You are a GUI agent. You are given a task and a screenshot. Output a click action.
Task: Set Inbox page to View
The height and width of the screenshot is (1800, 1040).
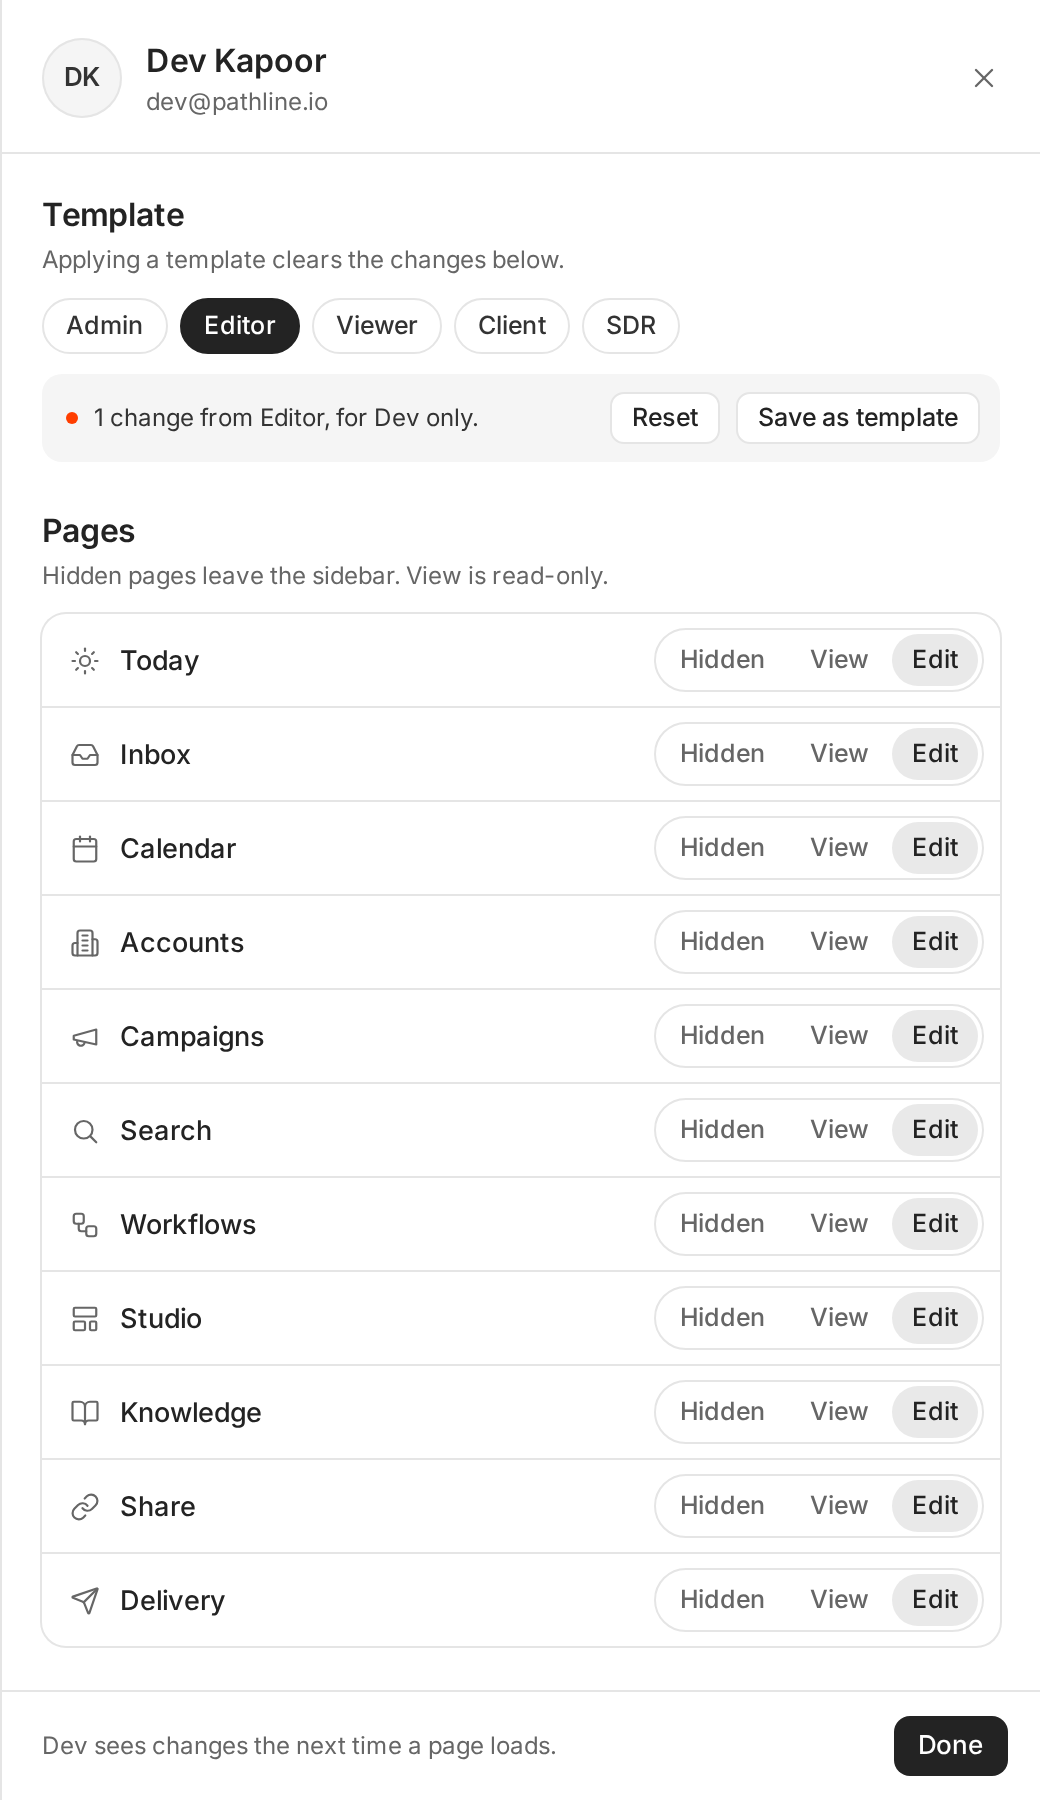tap(839, 754)
